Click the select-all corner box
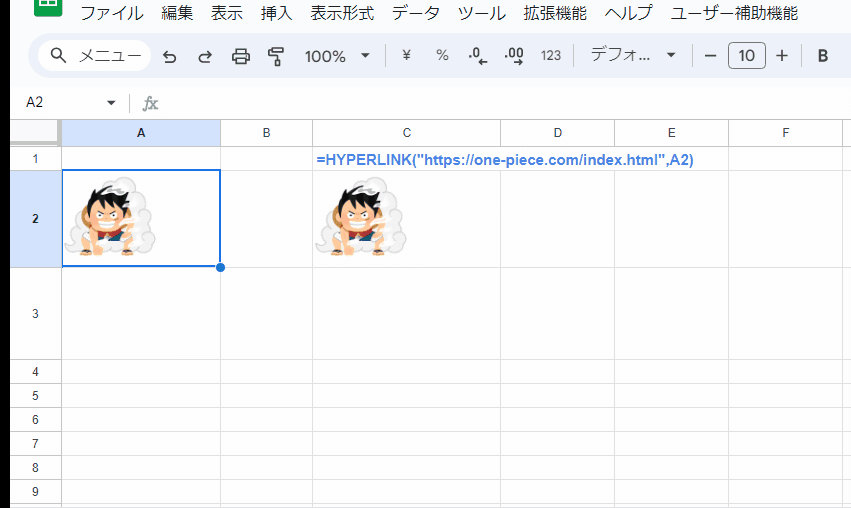The height and width of the screenshot is (508, 851). (x=34, y=133)
